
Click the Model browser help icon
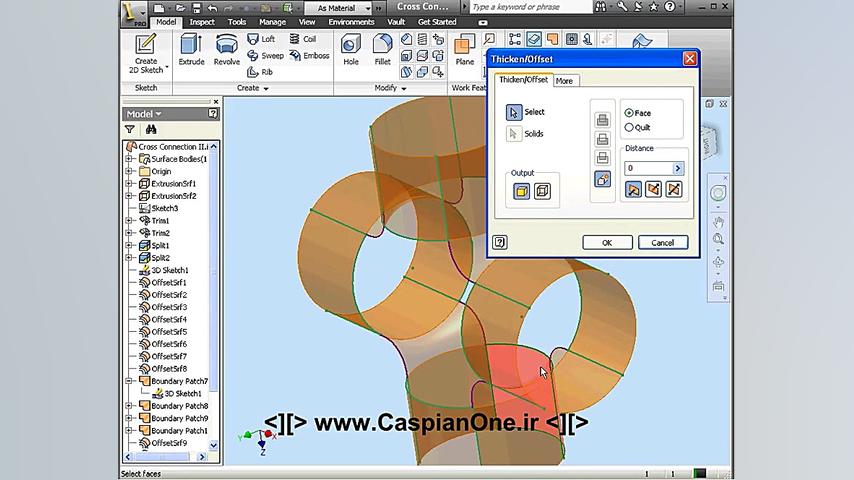pos(212,113)
